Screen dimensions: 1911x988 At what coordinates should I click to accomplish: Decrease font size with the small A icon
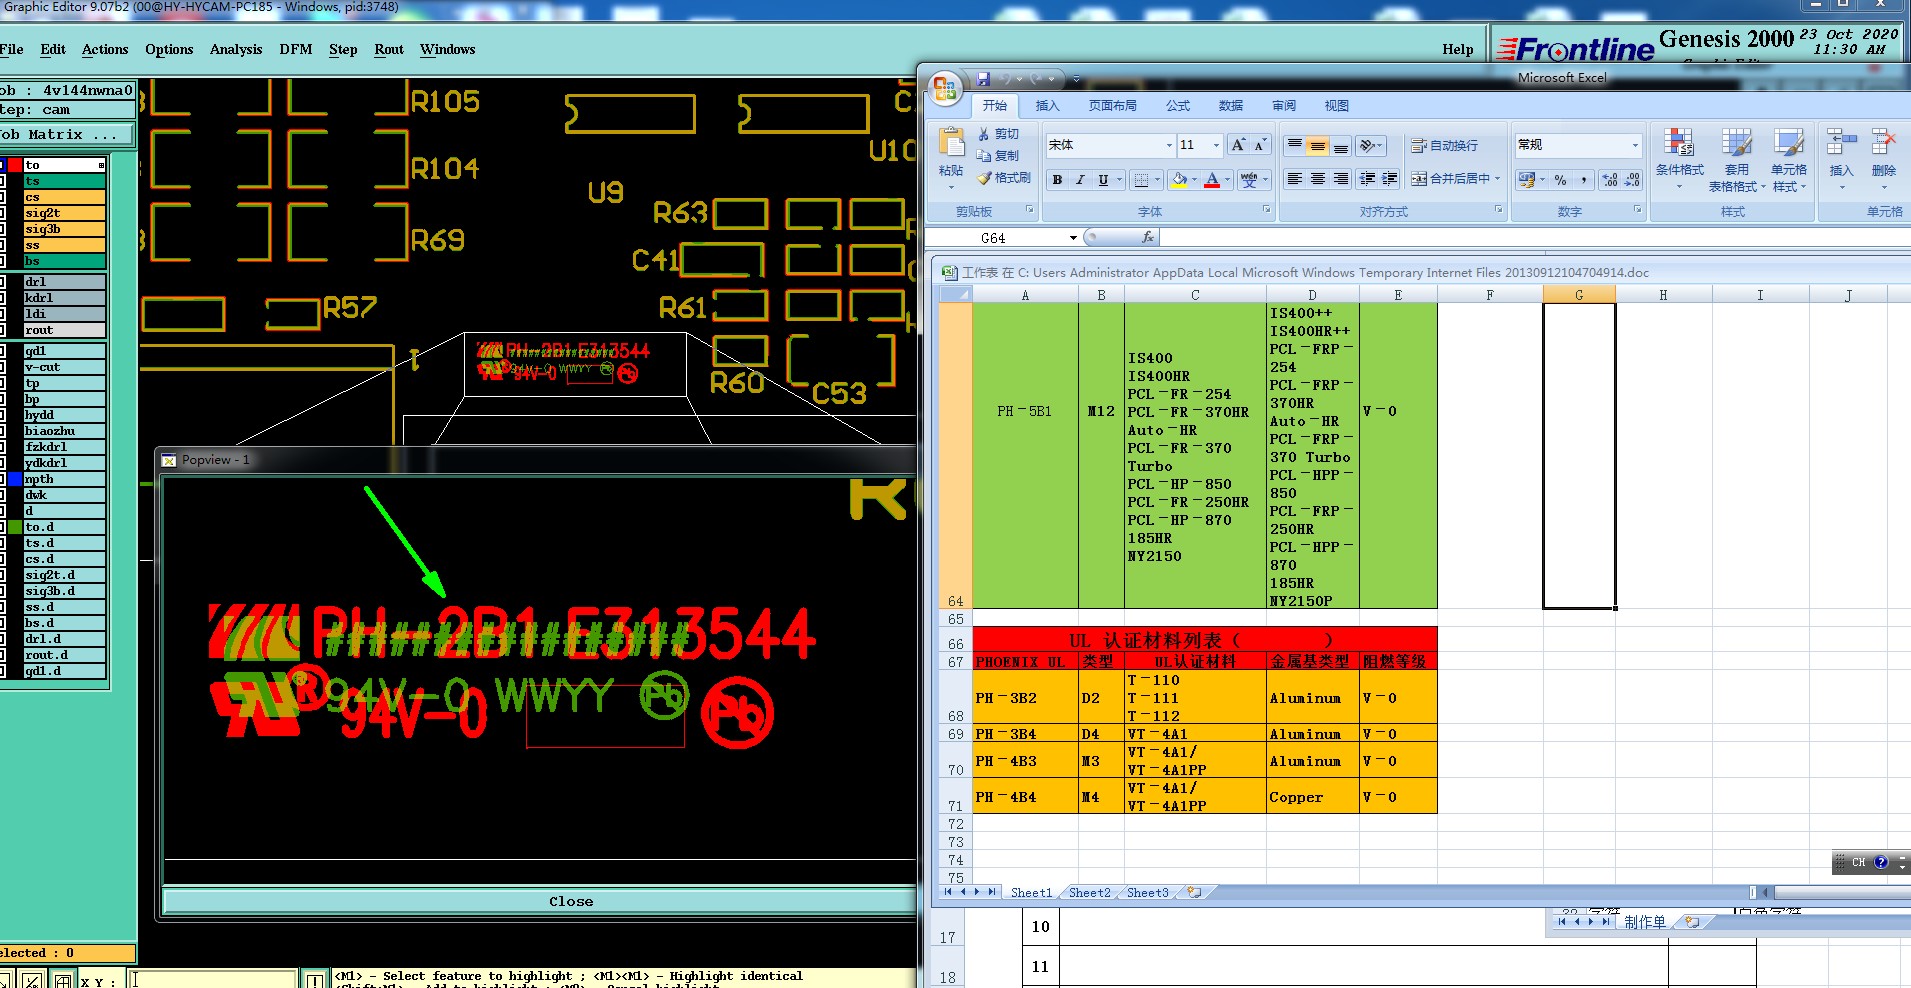(1260, 145)
